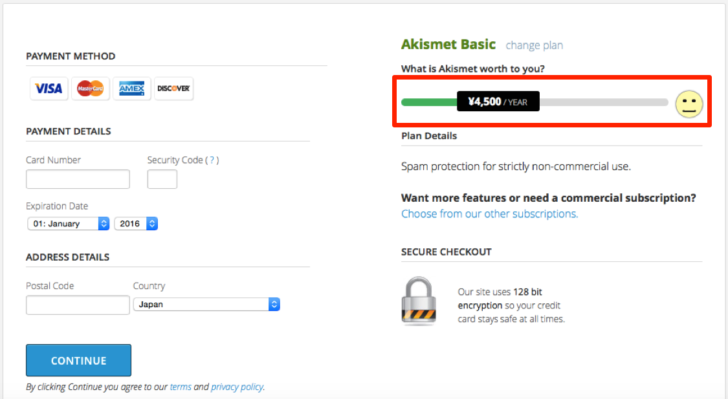
Task: Select the Visa card icon
Action: tap(49, 88)
